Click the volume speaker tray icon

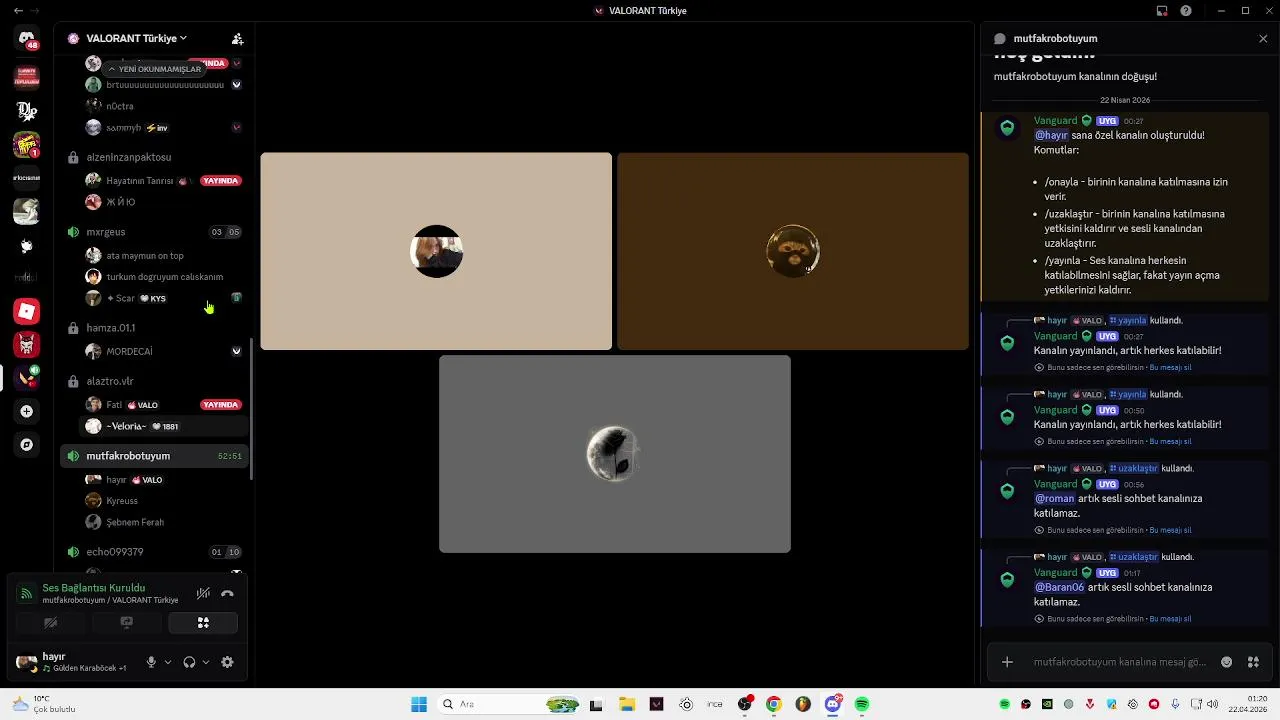coord(1213,704)
